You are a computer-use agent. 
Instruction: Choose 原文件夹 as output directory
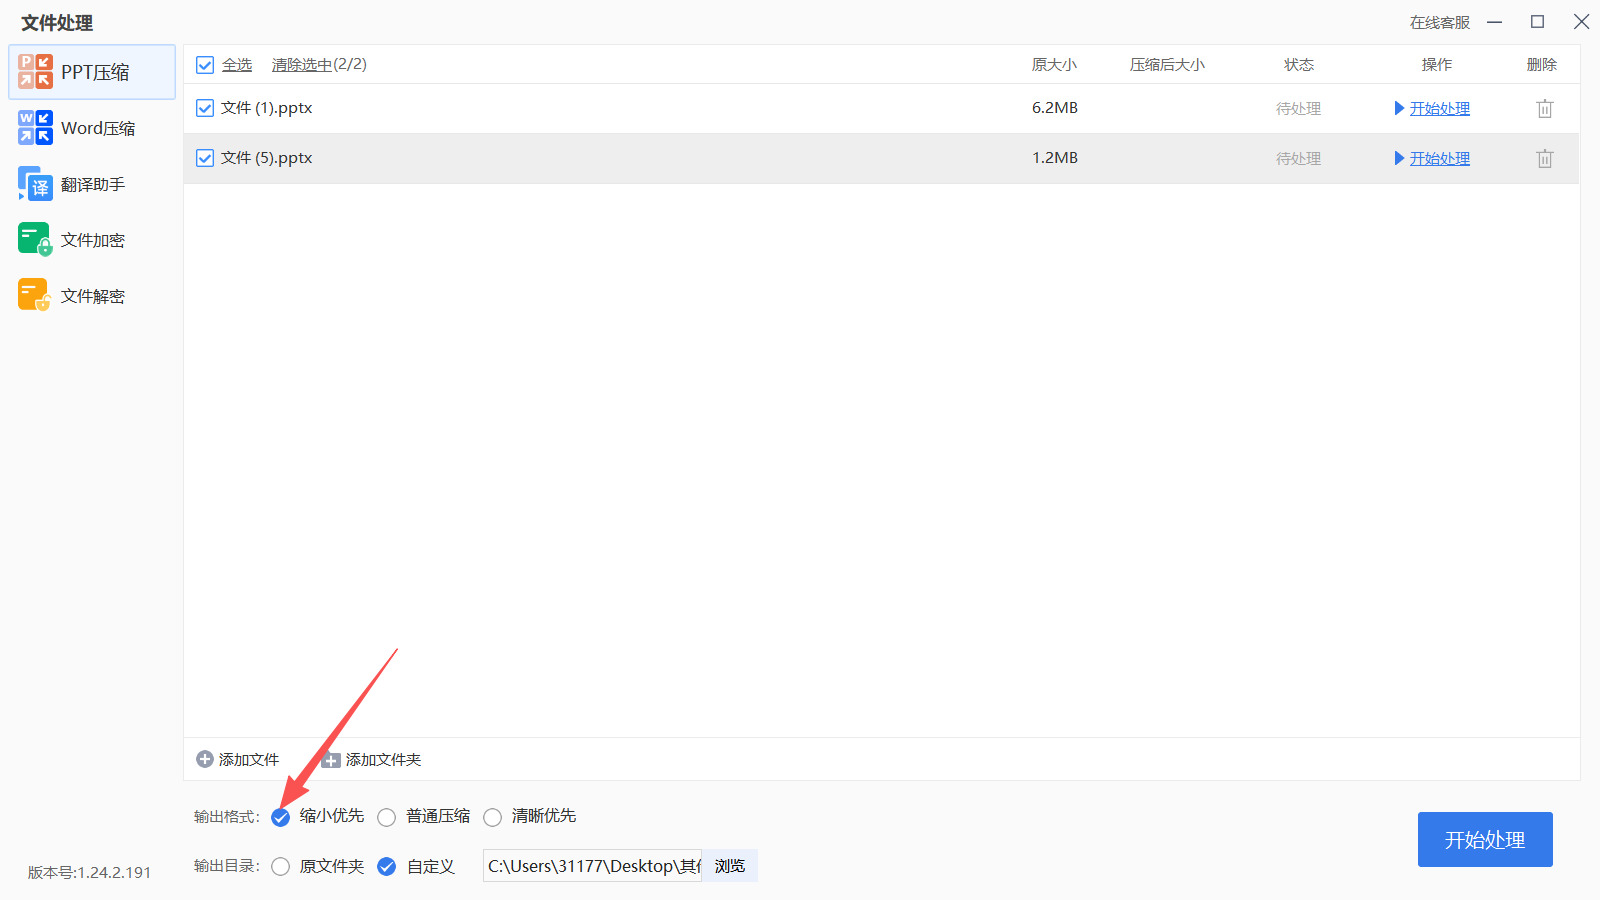tap(281, 866)
